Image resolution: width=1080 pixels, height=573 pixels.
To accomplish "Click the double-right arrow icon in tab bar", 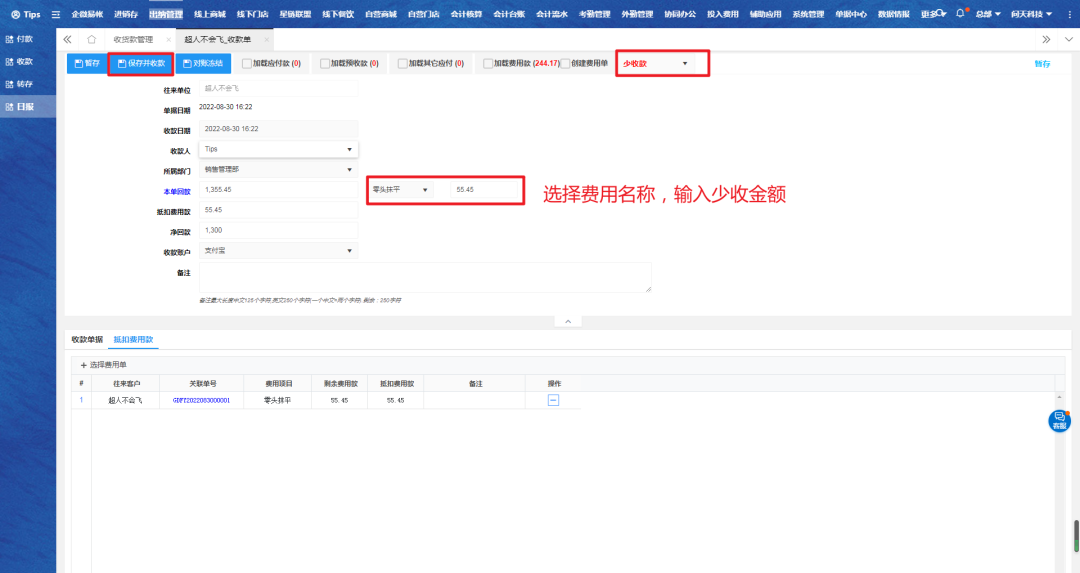I will click(x=1046, y=39).
